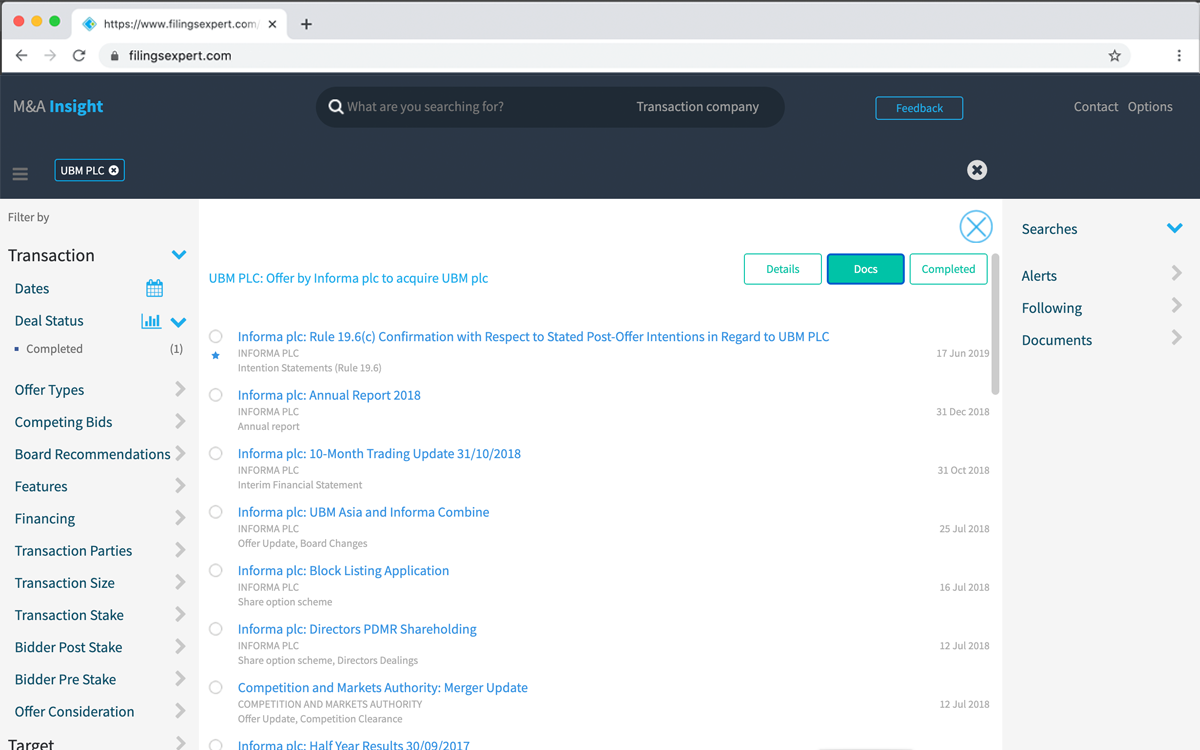Select radio for Block Listing Application

pos(216,570)
